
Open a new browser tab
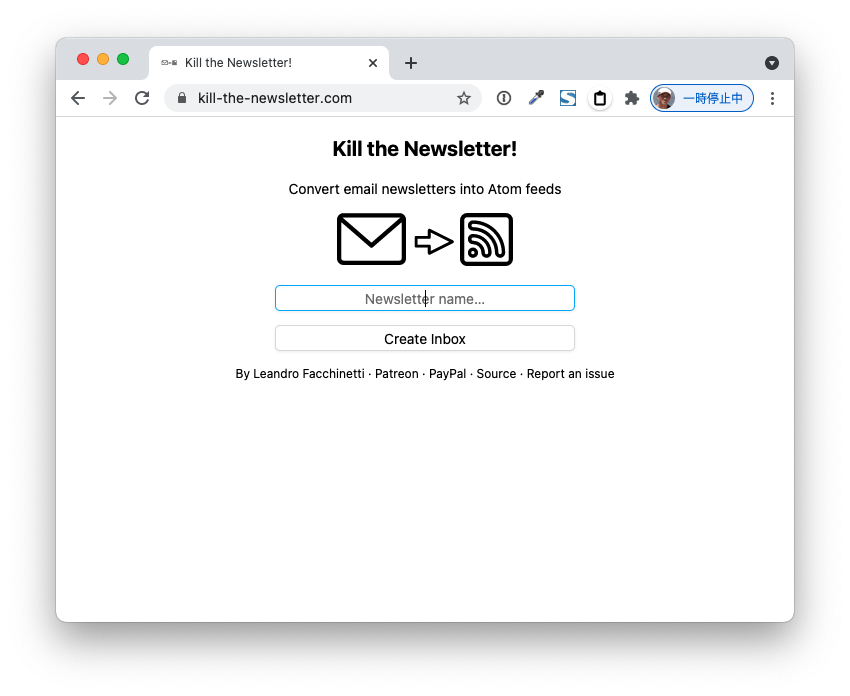(x=411, y=63)
